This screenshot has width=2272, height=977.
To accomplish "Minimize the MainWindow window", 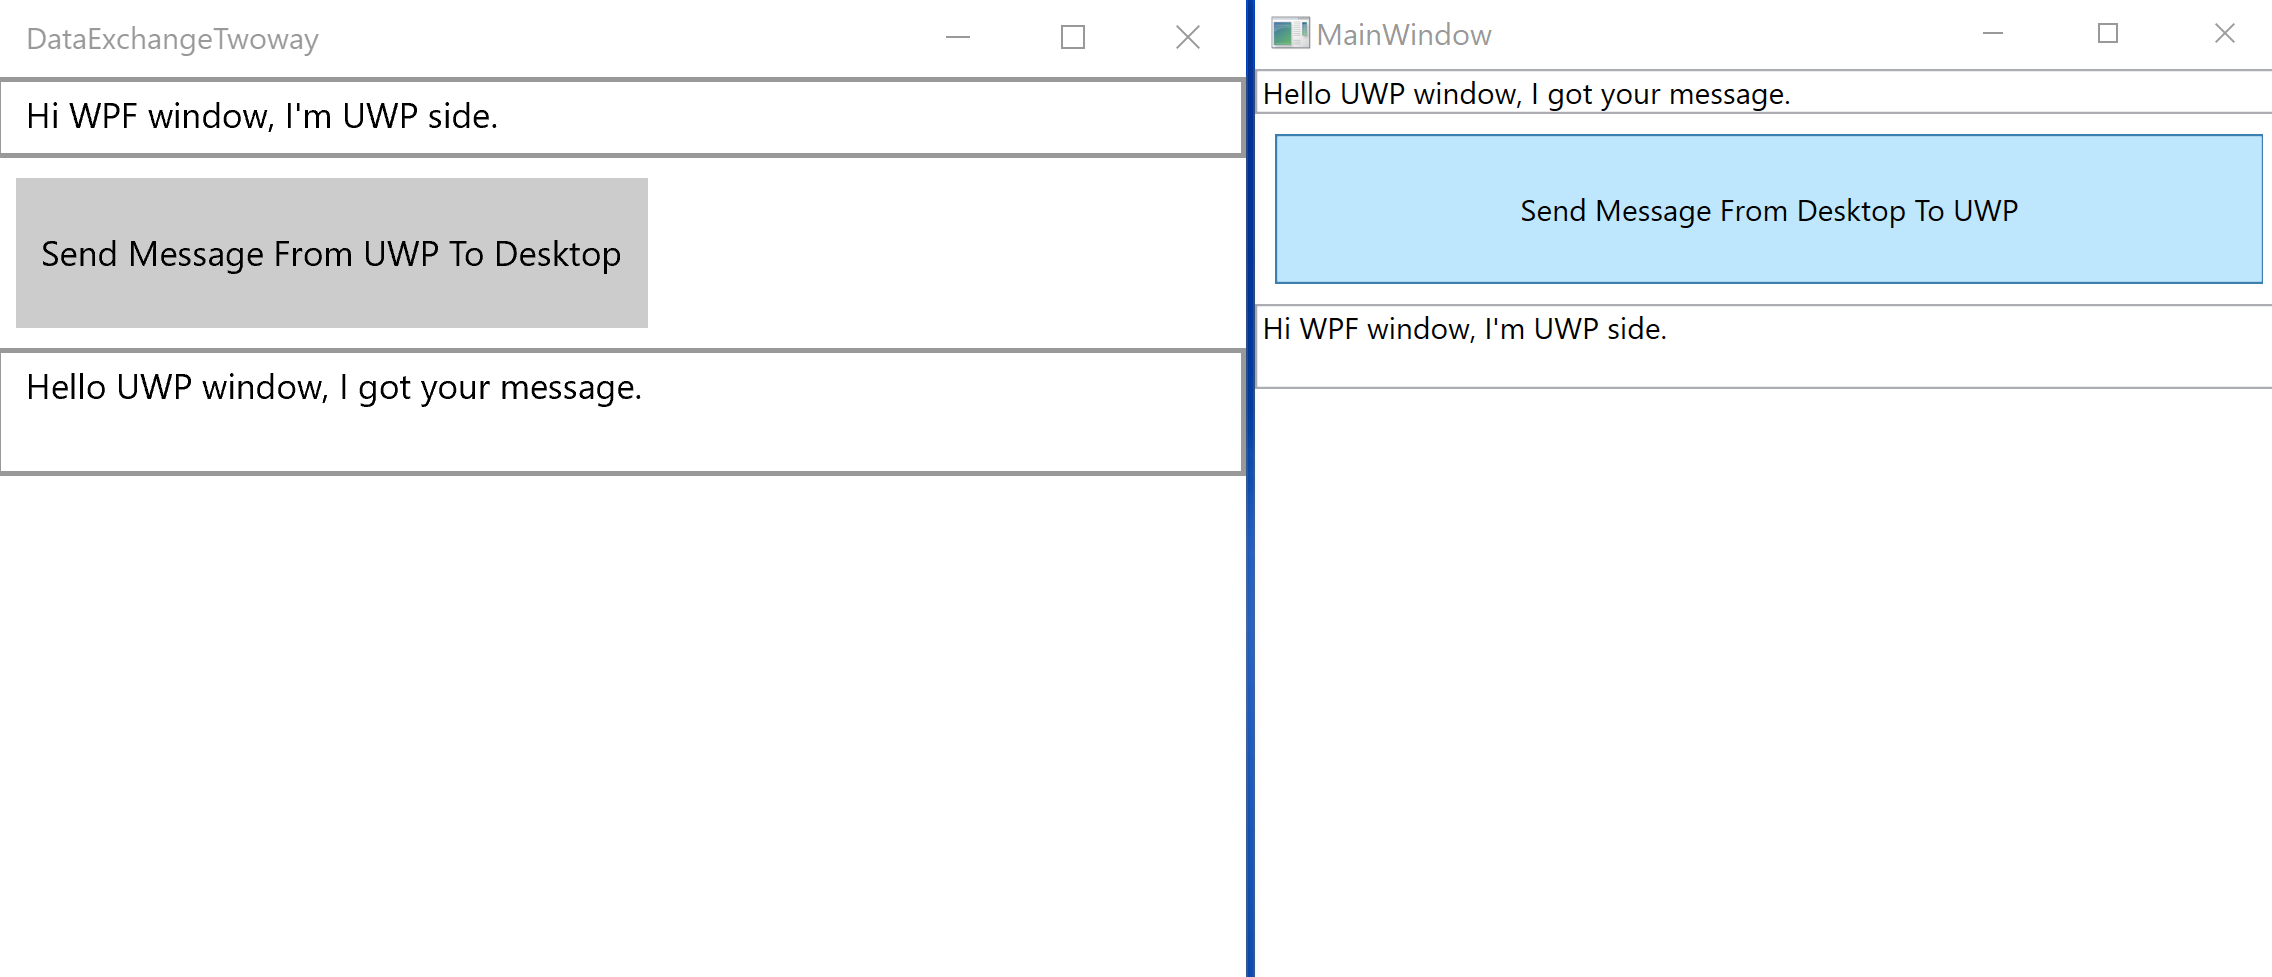I will (x=1993, y=34).
